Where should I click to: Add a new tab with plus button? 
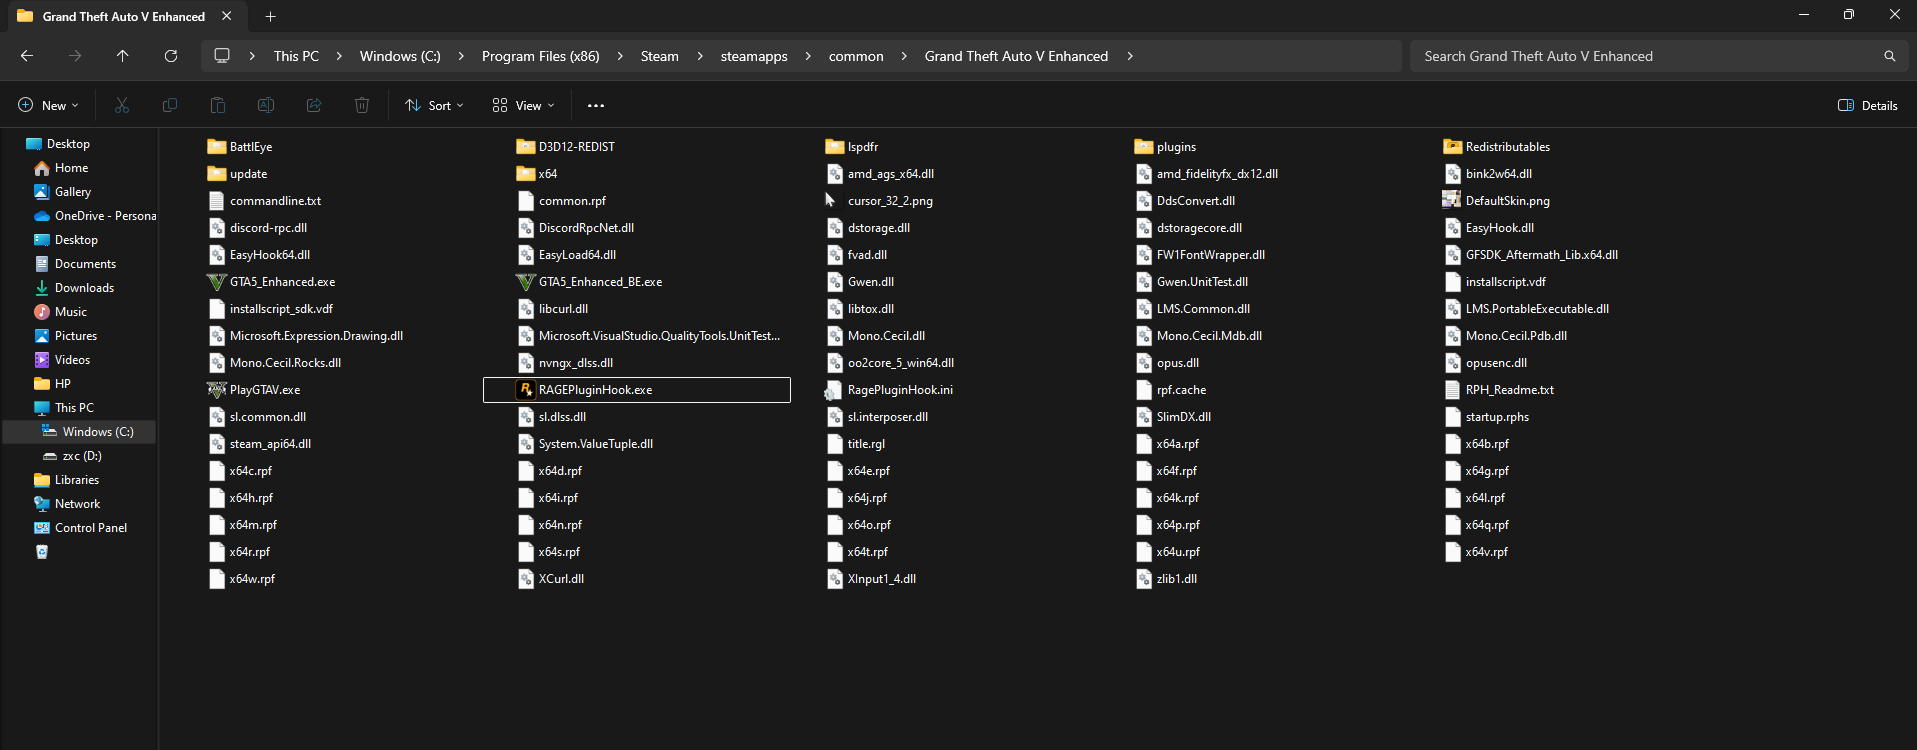point(270,16)
